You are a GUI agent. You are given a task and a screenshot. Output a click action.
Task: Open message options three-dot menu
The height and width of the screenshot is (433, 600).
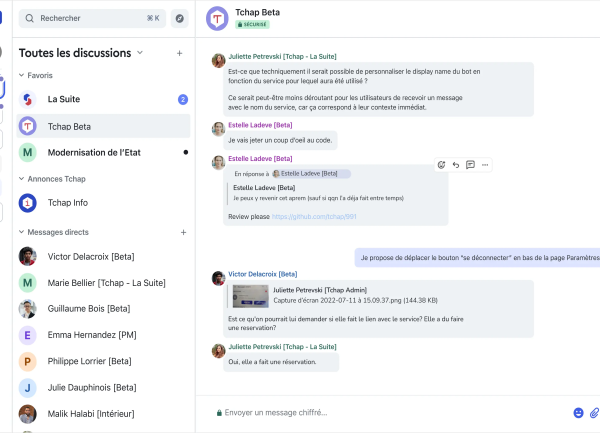pyautogui.click(x=485, y=165)
